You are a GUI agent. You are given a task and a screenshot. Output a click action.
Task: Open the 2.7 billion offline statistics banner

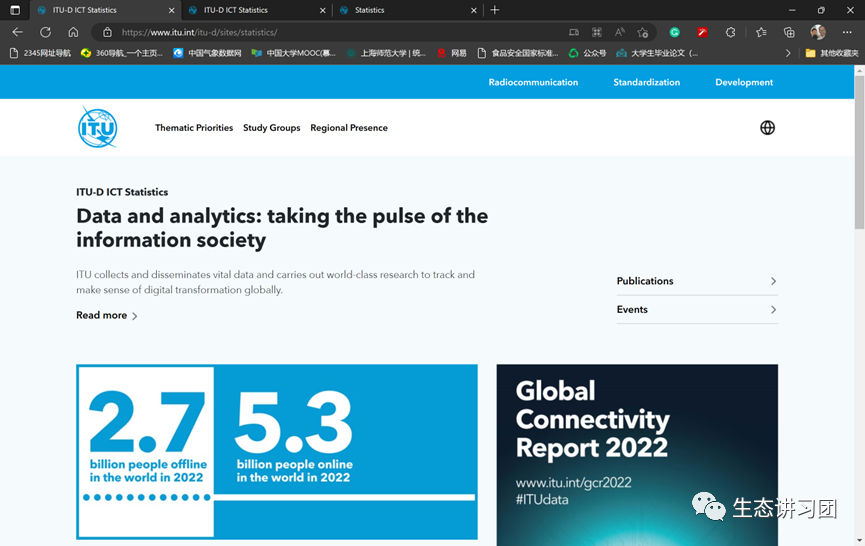click(x=277, y=452)
